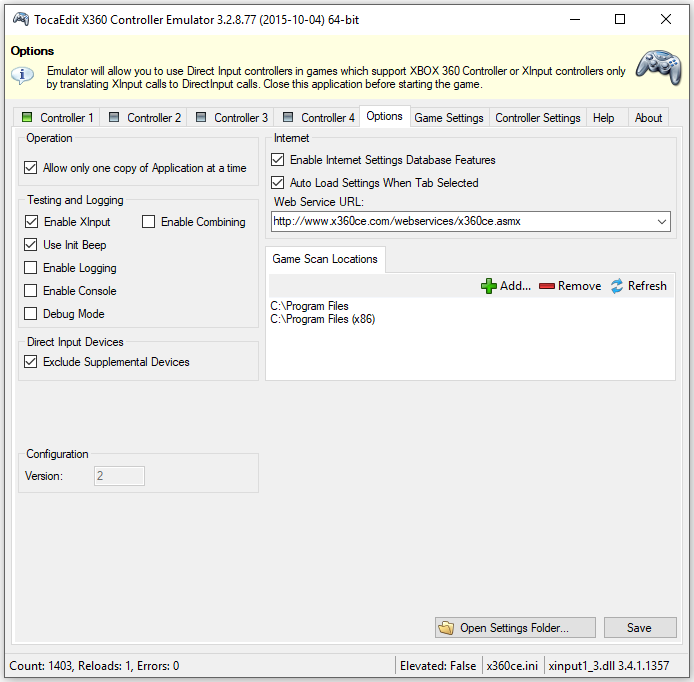This screenshot has width=694, height=682.
Task: Toggle Use Init Beep checkbox
Action: tap(31, 244)
